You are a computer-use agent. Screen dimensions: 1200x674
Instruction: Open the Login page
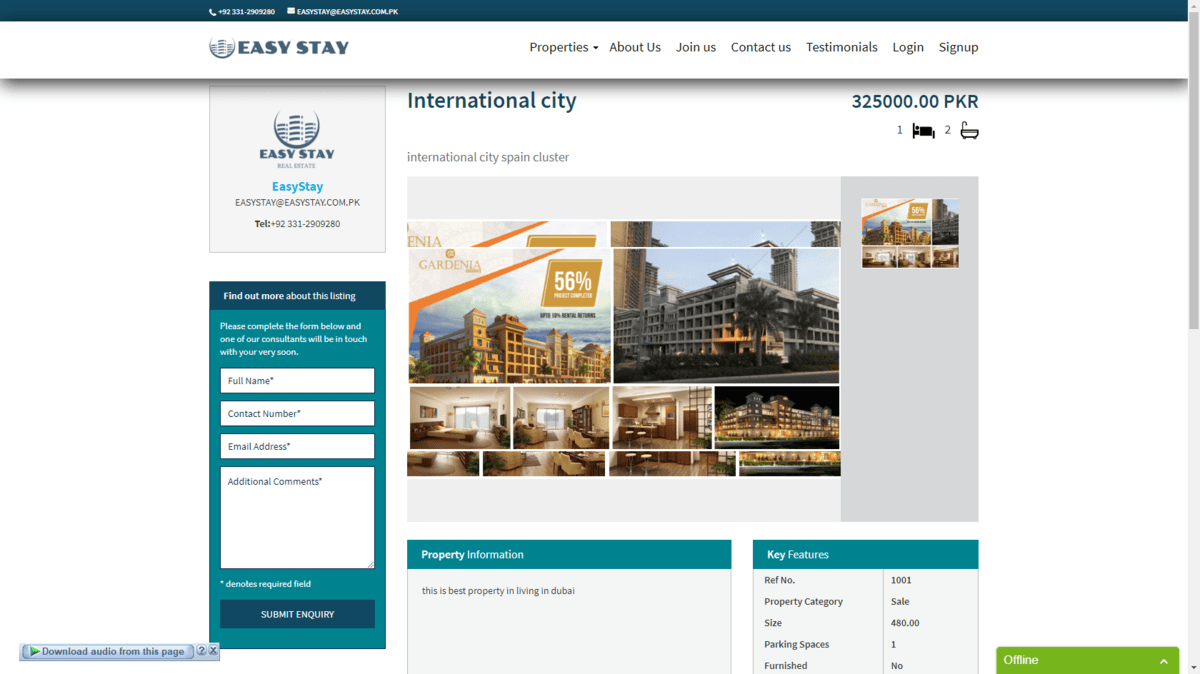pyautogui.click(x=908, y=47)
